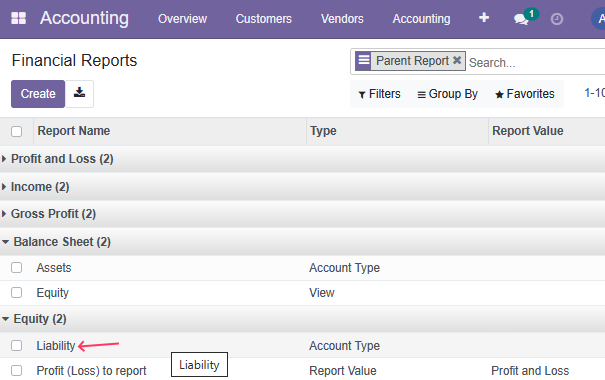Open the activities clock icon
605x380 pixels.
(556, 19)
